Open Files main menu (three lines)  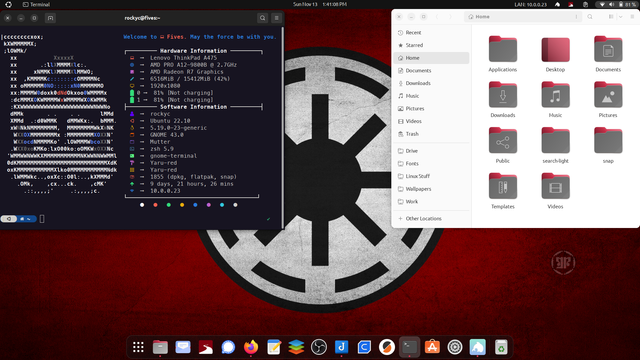tap(632, 17)
